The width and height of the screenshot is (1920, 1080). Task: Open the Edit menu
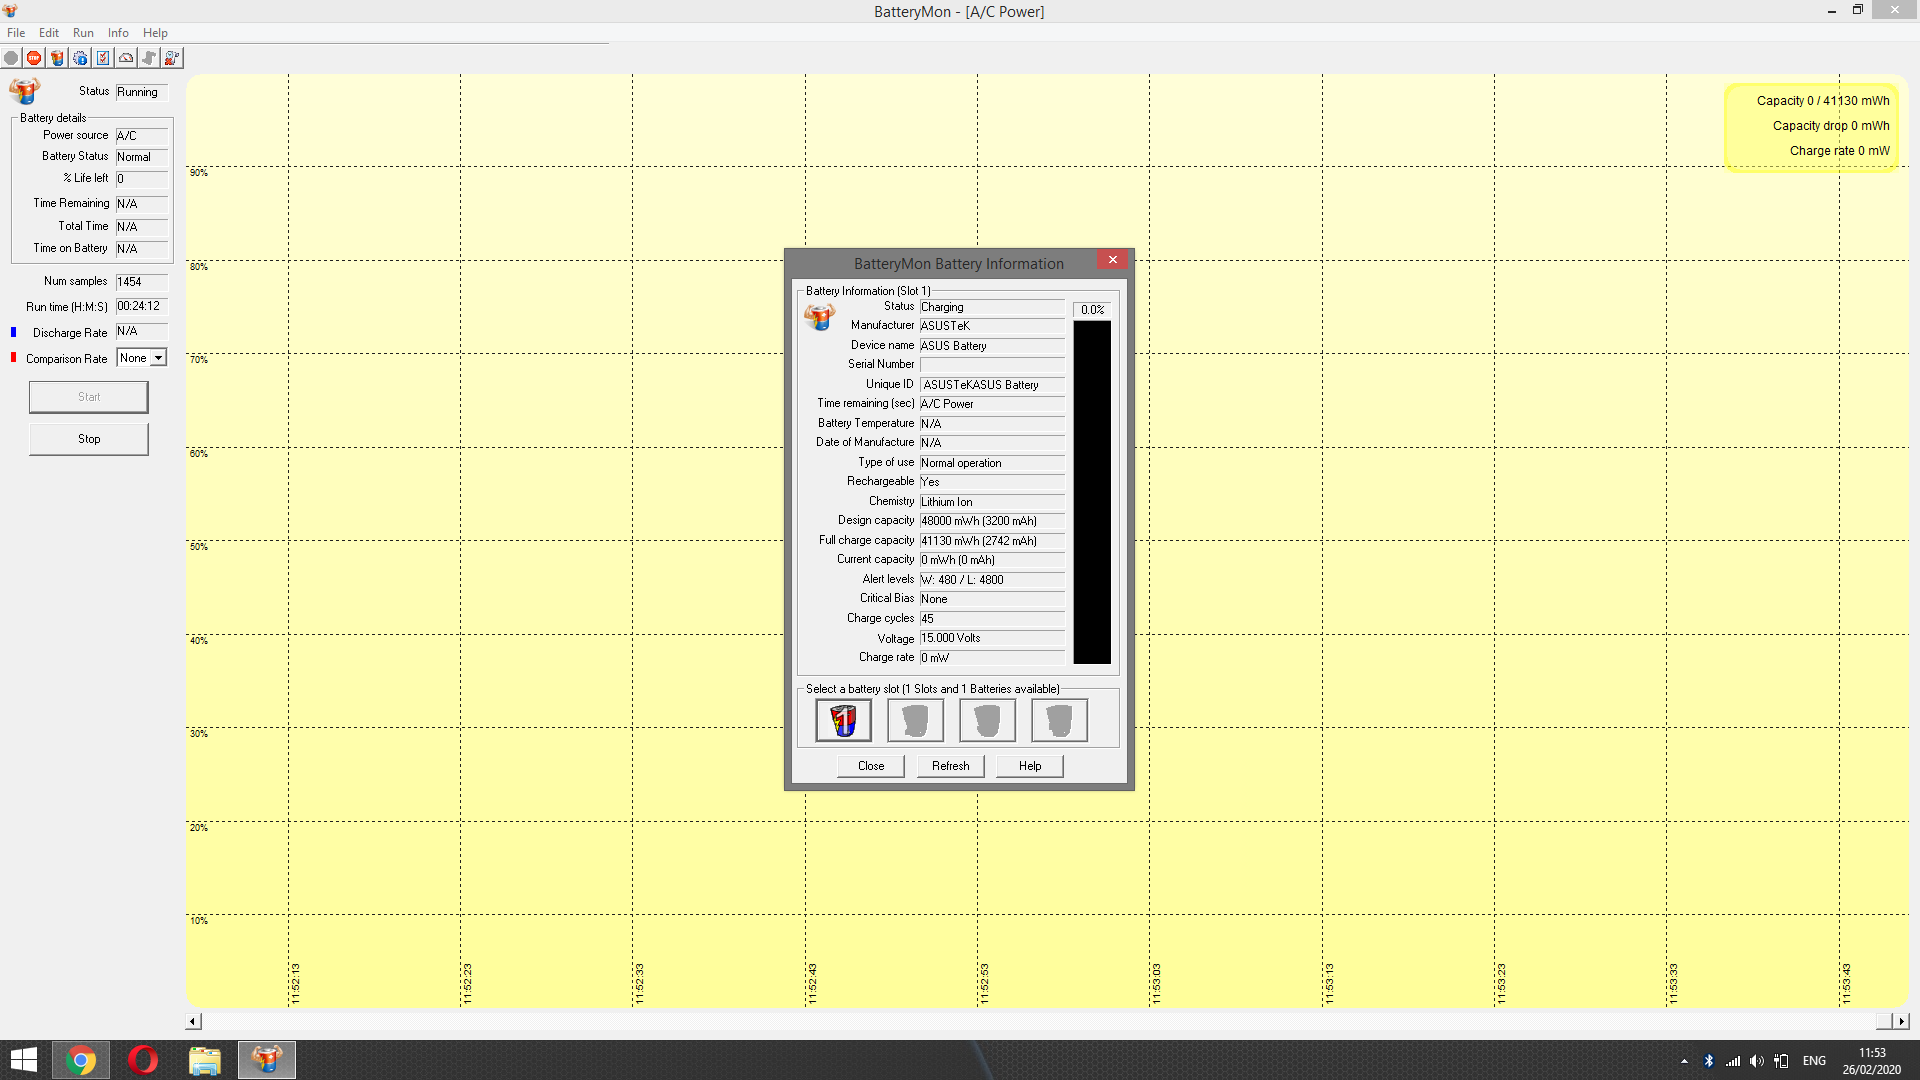click(x=49, y=33)
